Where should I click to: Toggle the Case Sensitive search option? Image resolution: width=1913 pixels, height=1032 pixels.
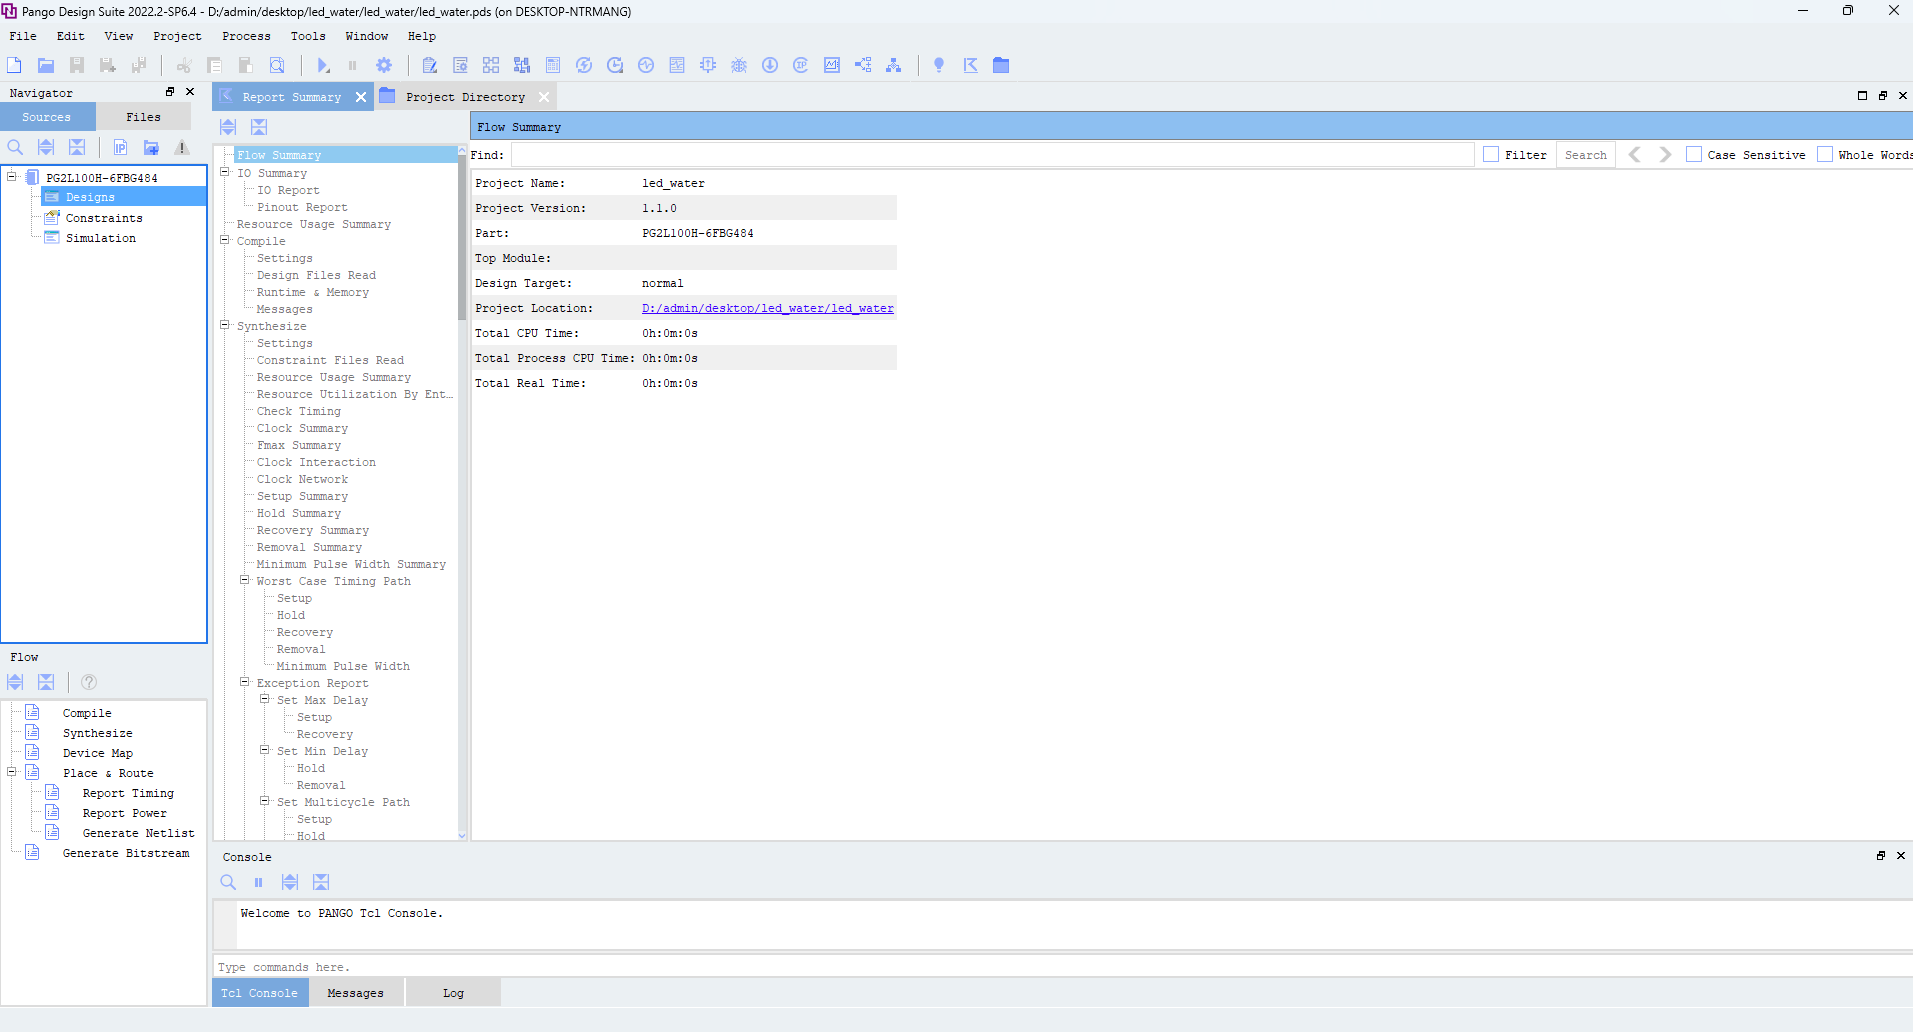coord(1694,154)
